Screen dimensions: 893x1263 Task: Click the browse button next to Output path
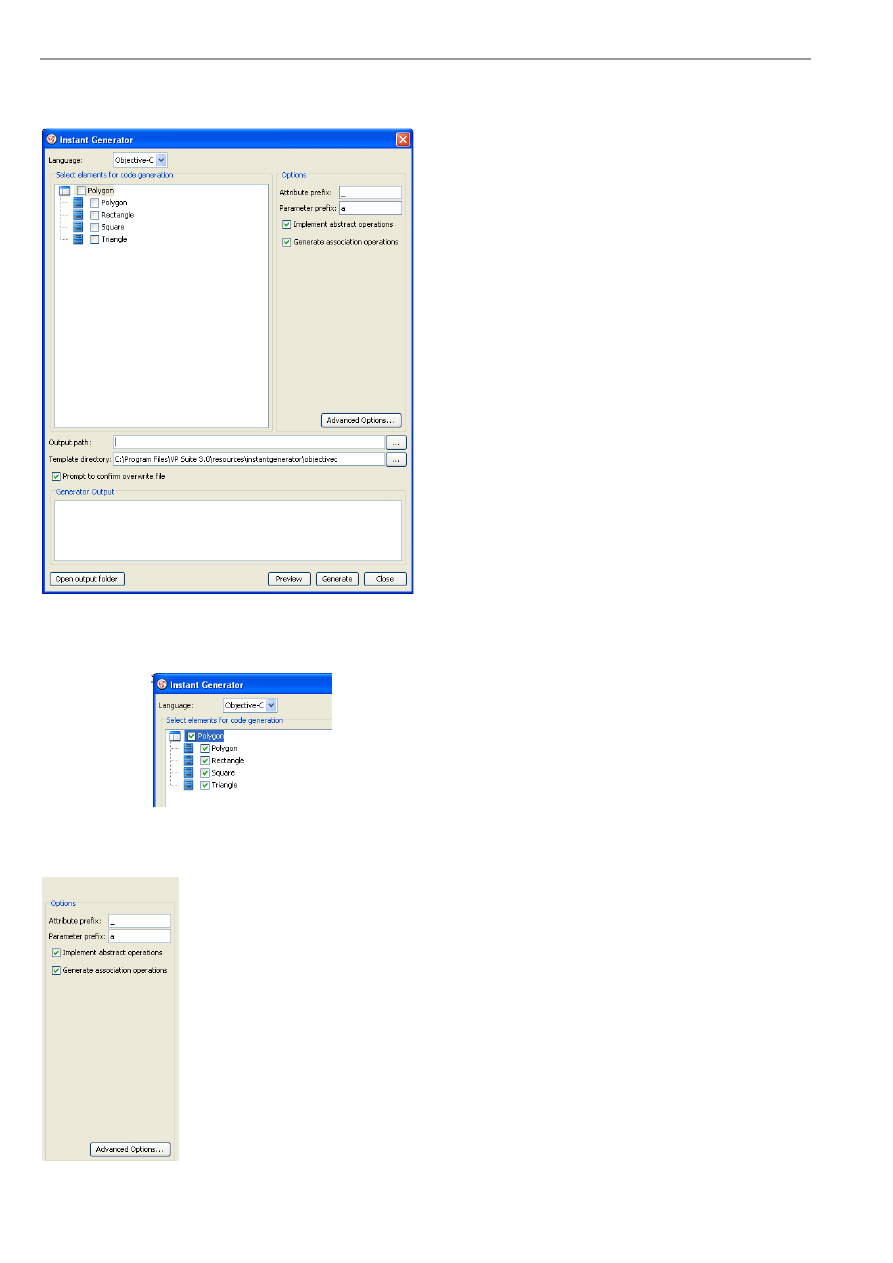pos(397,442)
